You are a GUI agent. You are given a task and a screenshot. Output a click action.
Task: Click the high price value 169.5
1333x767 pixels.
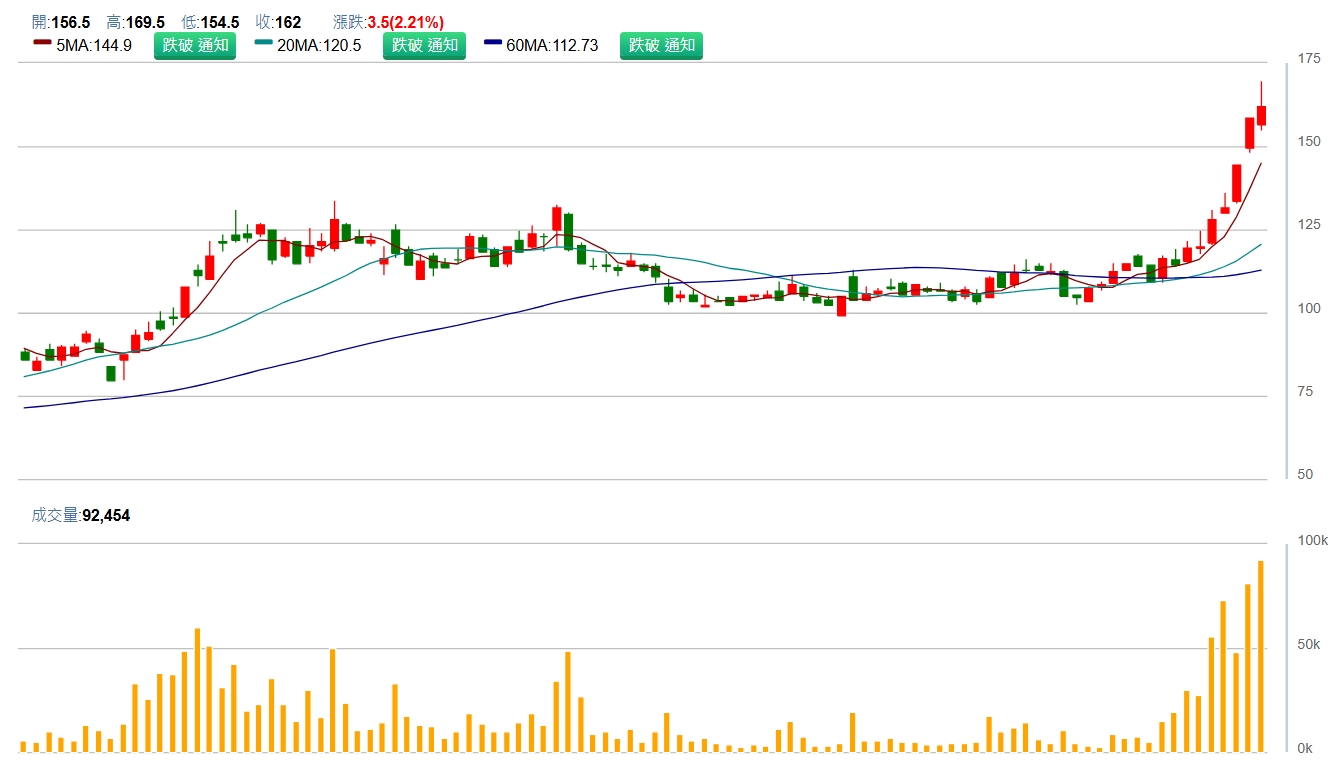[145, 22]
